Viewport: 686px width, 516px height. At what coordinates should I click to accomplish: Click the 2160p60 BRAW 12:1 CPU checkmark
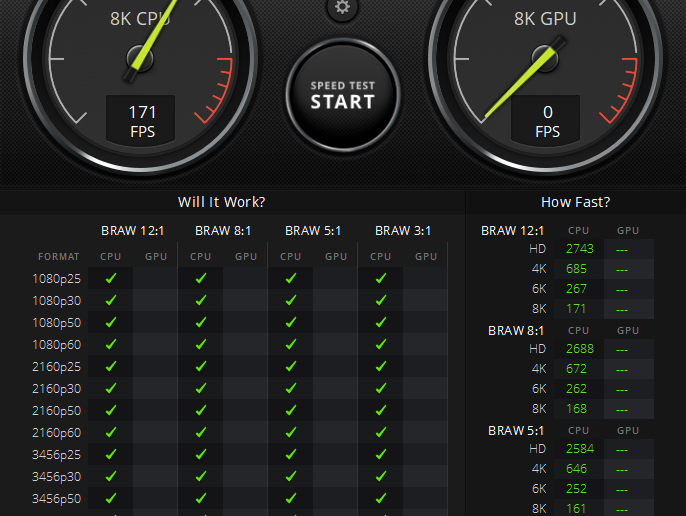(x=111, y=432)
